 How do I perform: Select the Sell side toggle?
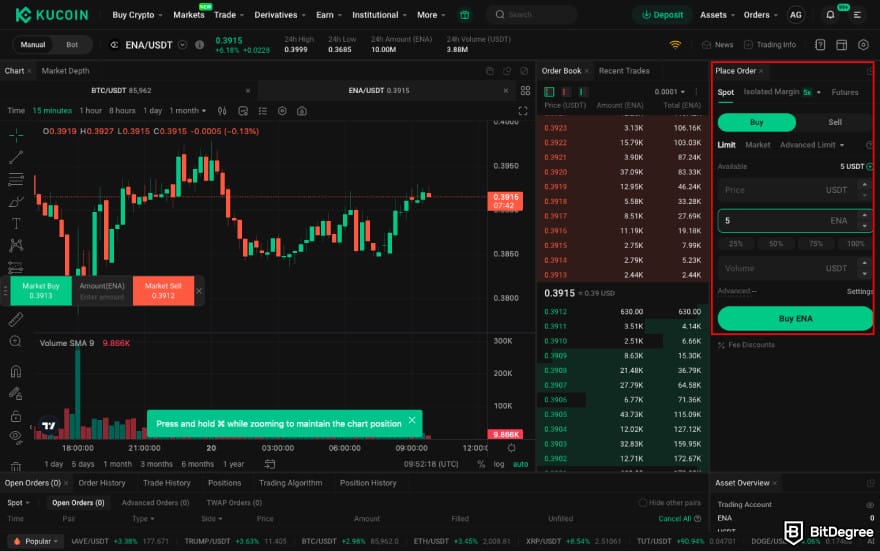coord(835,122)
